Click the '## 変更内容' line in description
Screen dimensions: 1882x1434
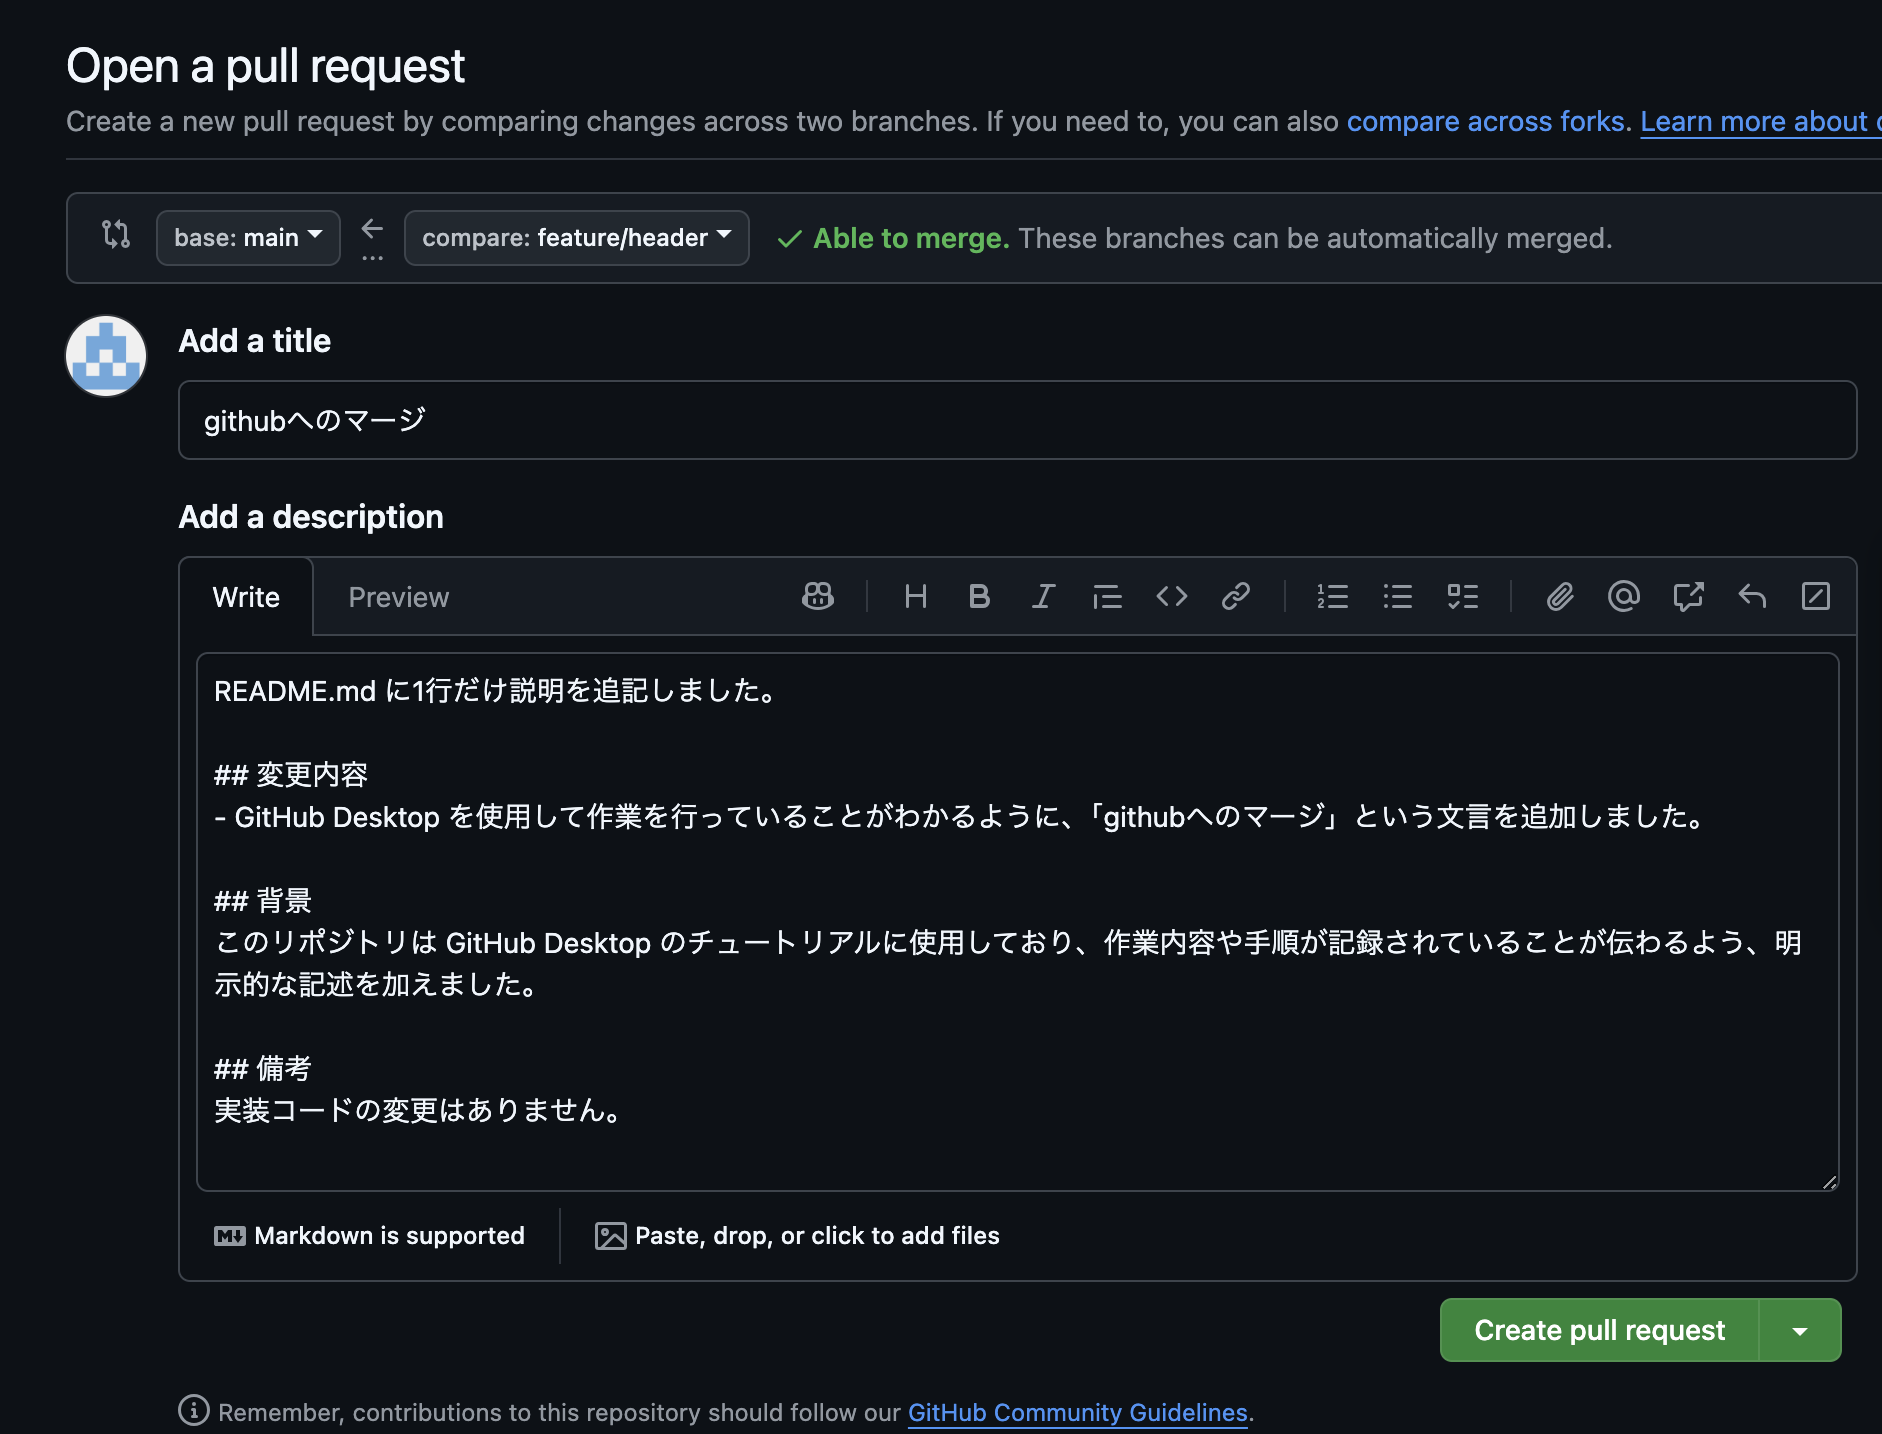pyautogui.click(x=291, y=775)
